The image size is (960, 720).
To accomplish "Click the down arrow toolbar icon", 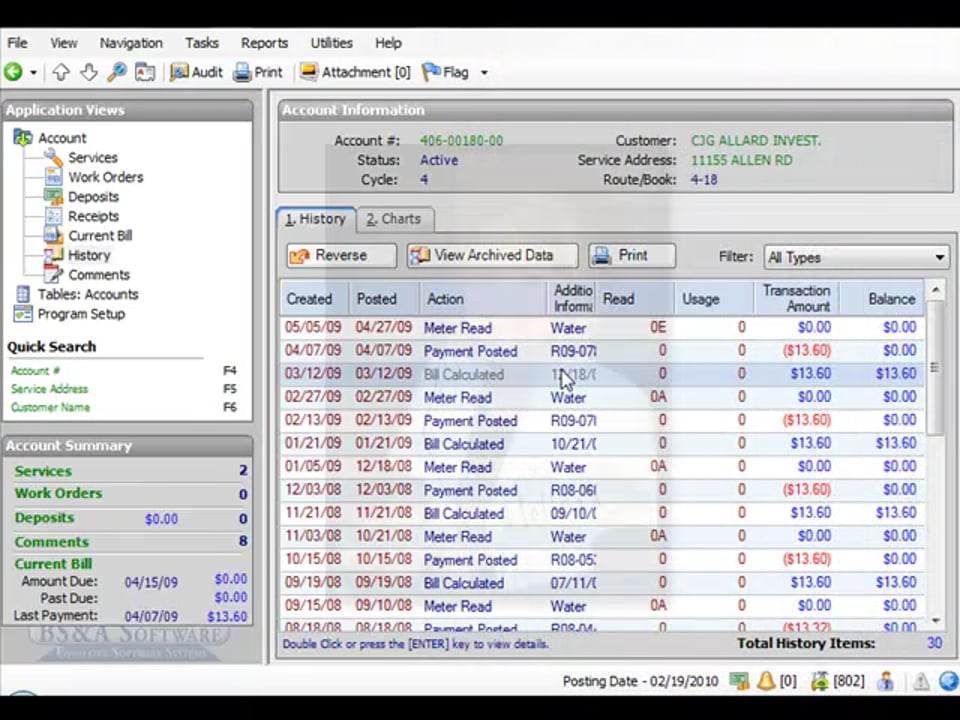I will coord(89,72).
